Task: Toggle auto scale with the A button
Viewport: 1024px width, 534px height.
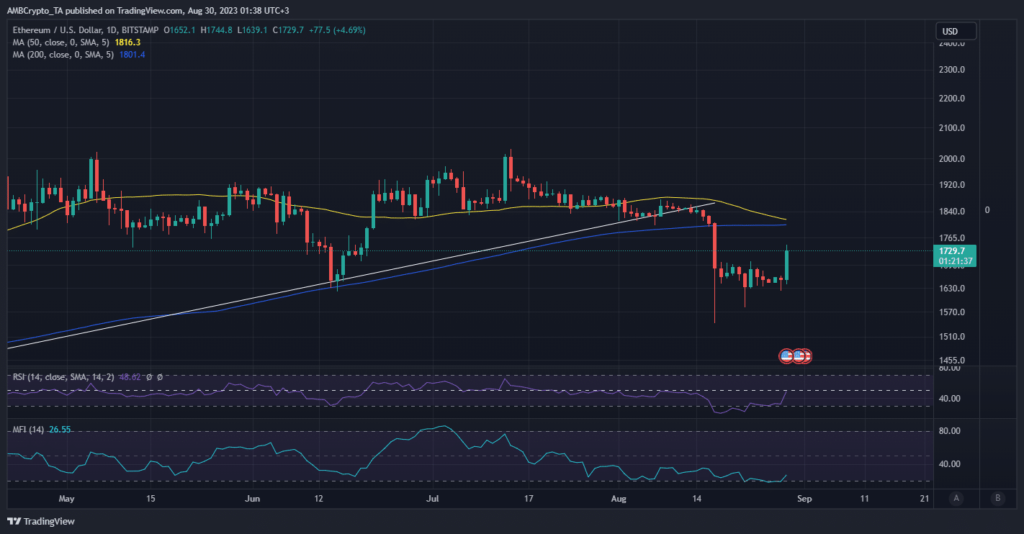Action: click(957, 498)
